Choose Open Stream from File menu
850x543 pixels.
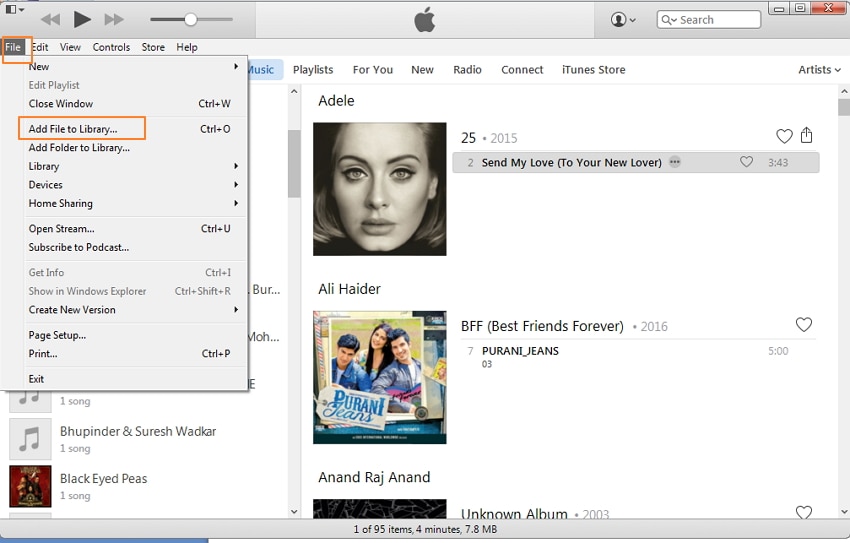[x=135, y=229]
